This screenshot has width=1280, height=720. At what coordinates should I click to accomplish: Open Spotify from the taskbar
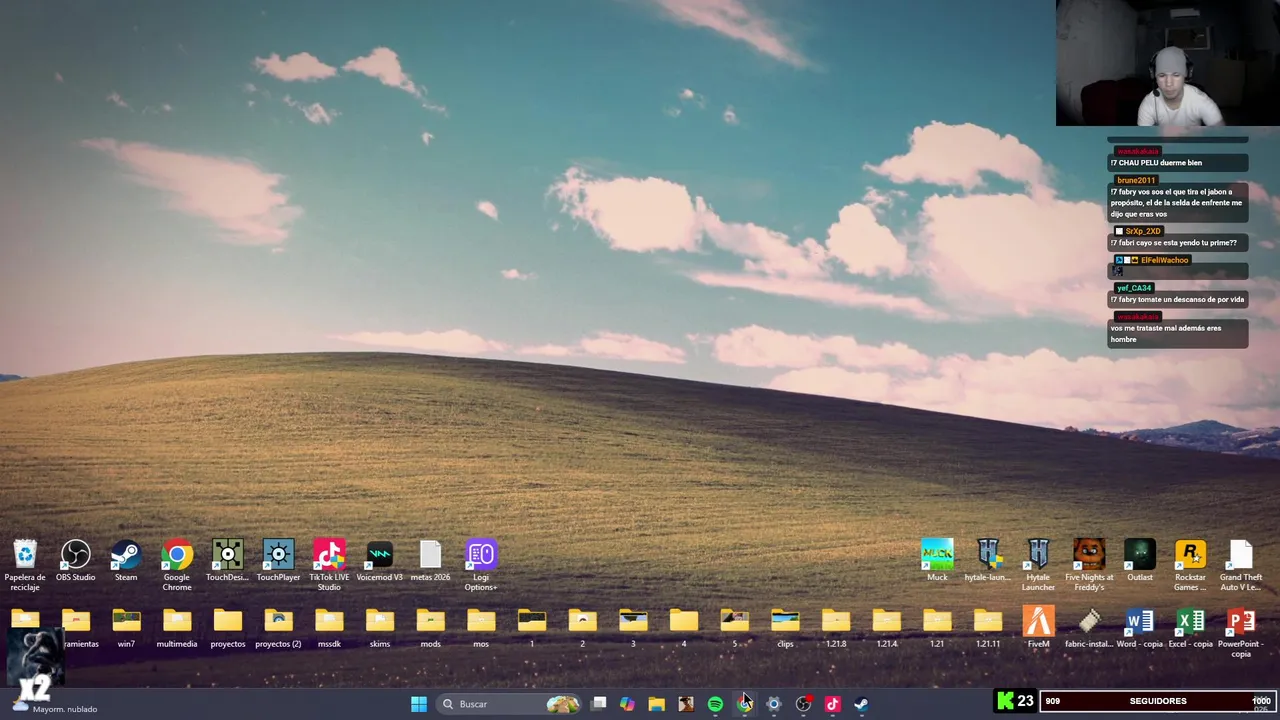715,704
